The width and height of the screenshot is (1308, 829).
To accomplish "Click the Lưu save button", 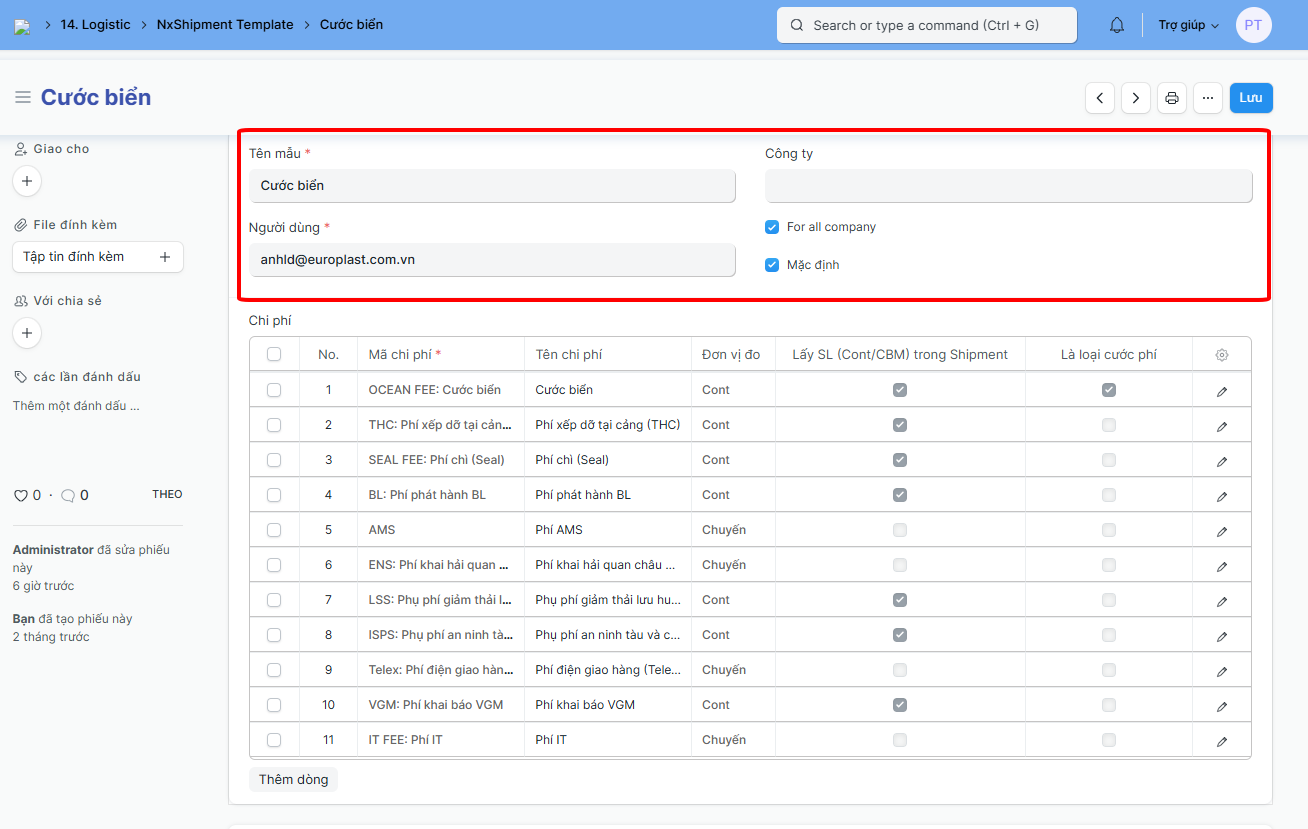I will pyautogui.click(x=1251, y=98).
